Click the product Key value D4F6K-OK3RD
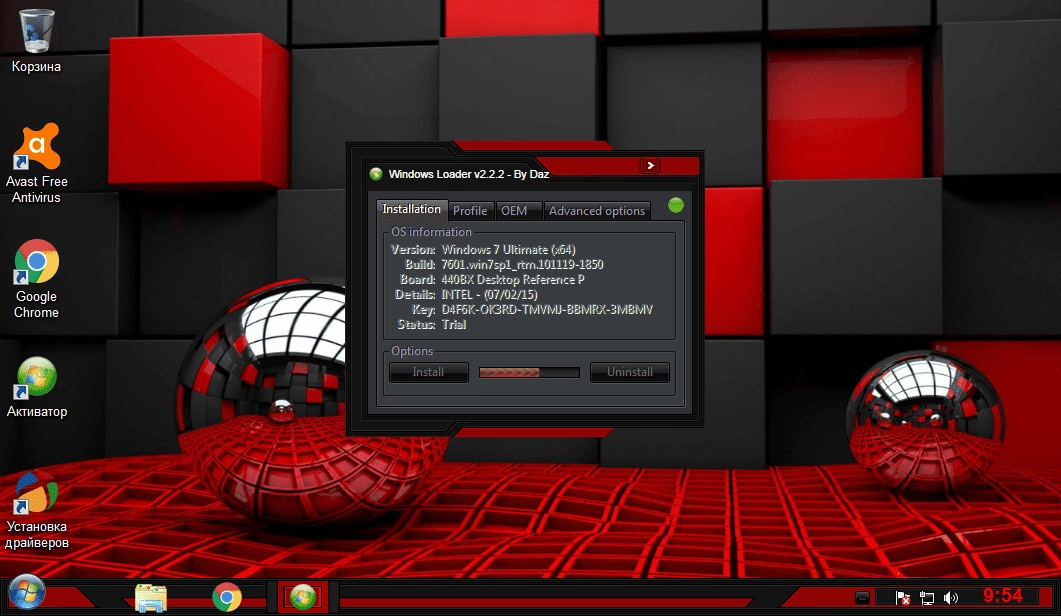Viewport: 1061px width, 616px height. tap(547, 309)
